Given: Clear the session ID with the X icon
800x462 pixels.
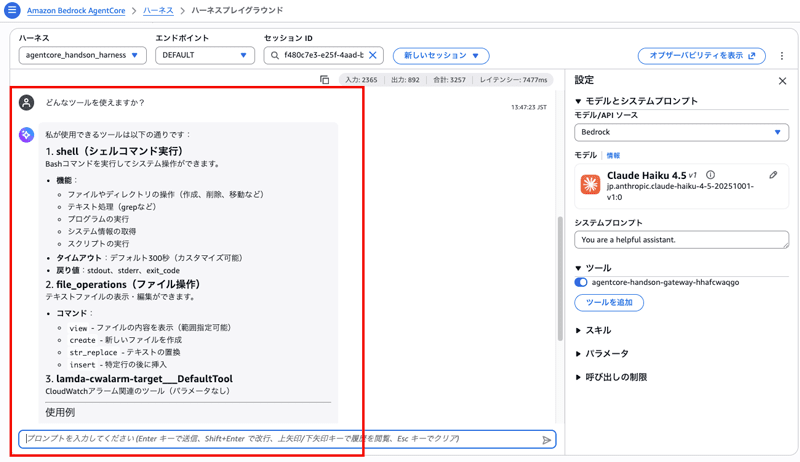Looking at the screenshot, I should 373,55.
